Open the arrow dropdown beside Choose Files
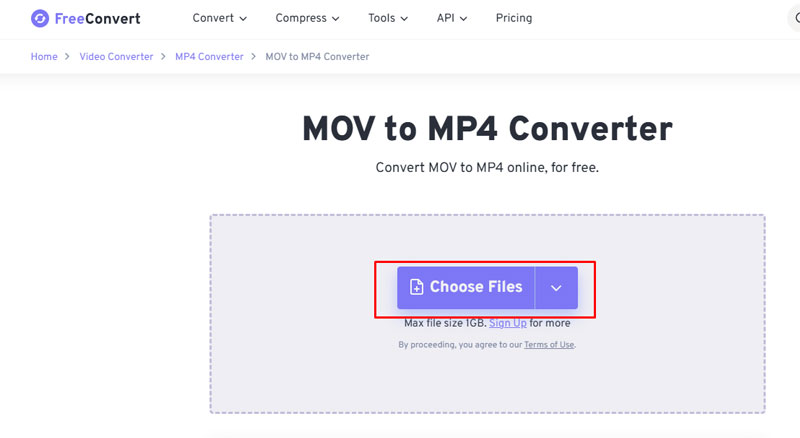The image size is (800, 438). [x=556, y=287]
